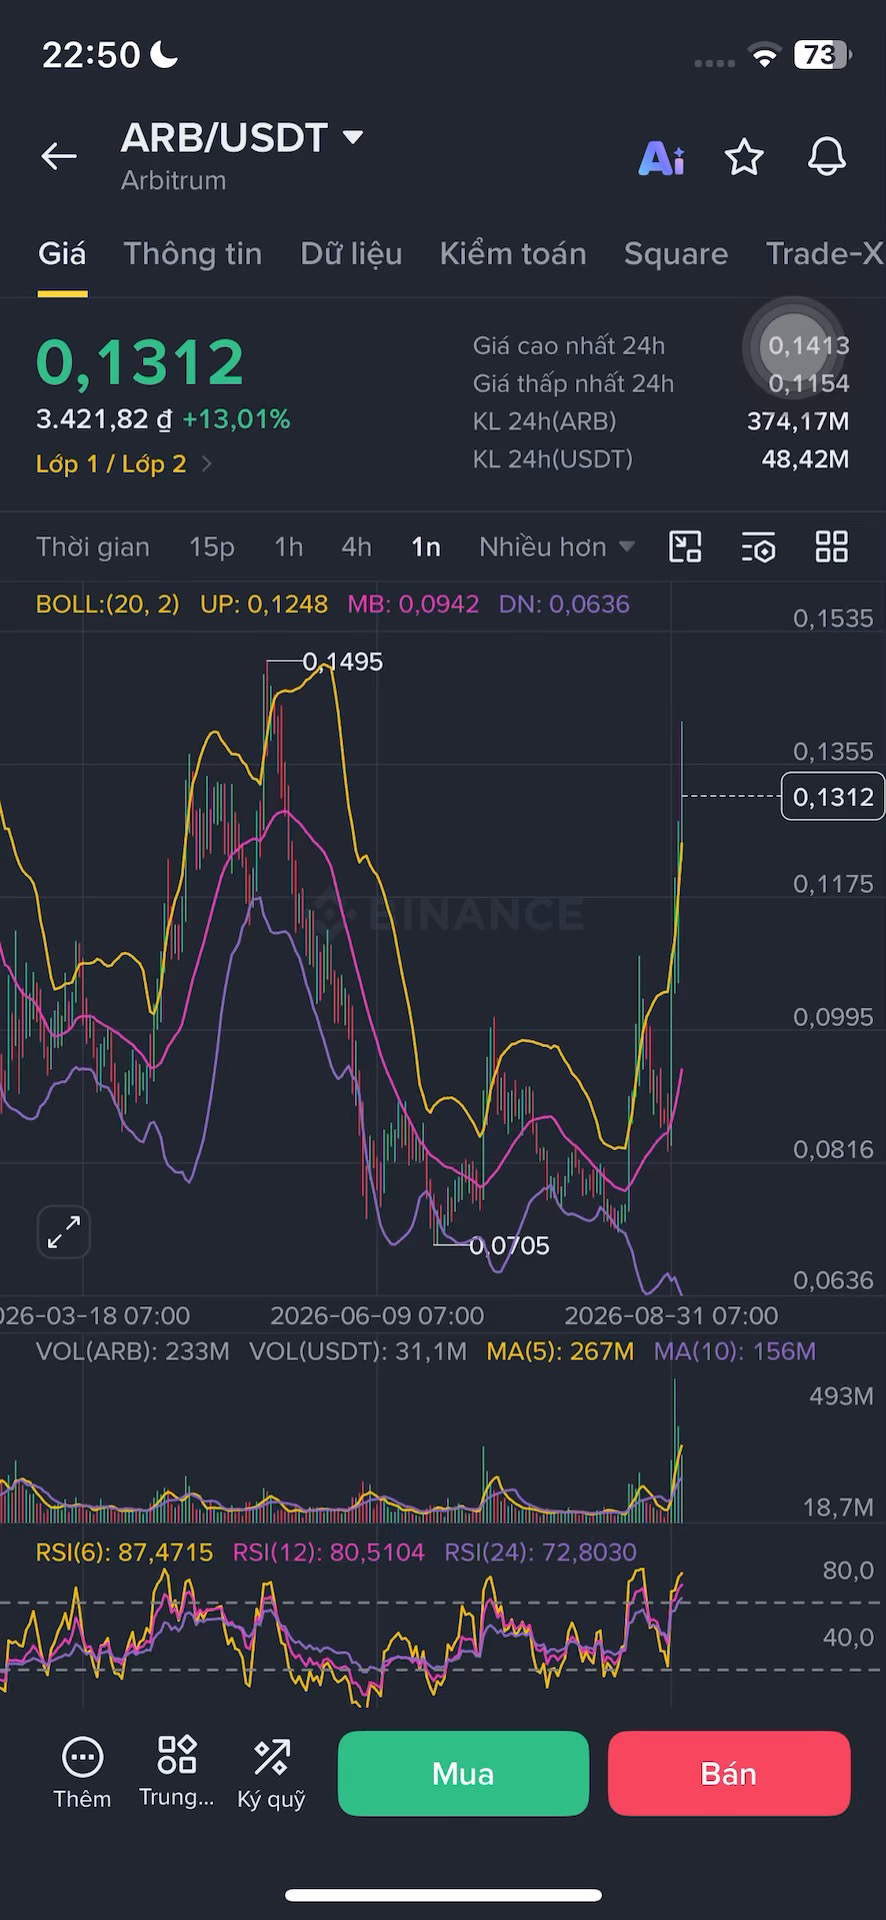The image size is (886, 1920).
Task: Expand the Lớp 1 / Lớp 2 chevron
Action: point(207,464)
